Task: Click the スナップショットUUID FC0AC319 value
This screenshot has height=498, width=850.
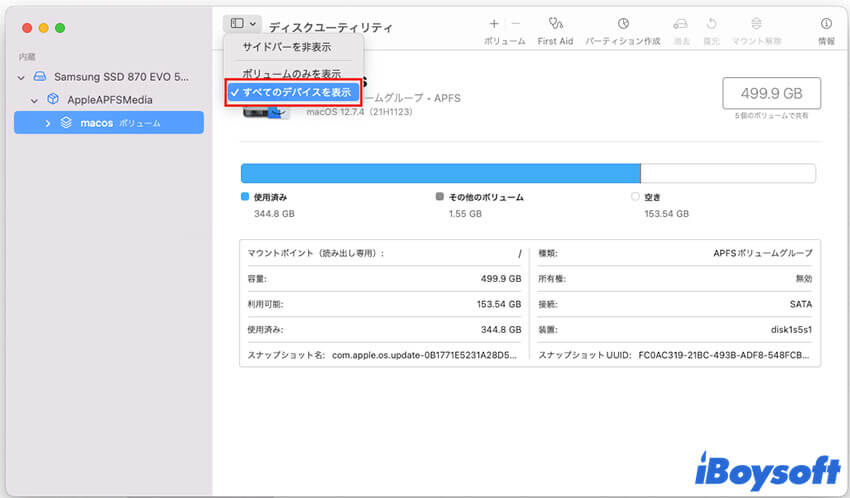Action: tap(724, 355)
